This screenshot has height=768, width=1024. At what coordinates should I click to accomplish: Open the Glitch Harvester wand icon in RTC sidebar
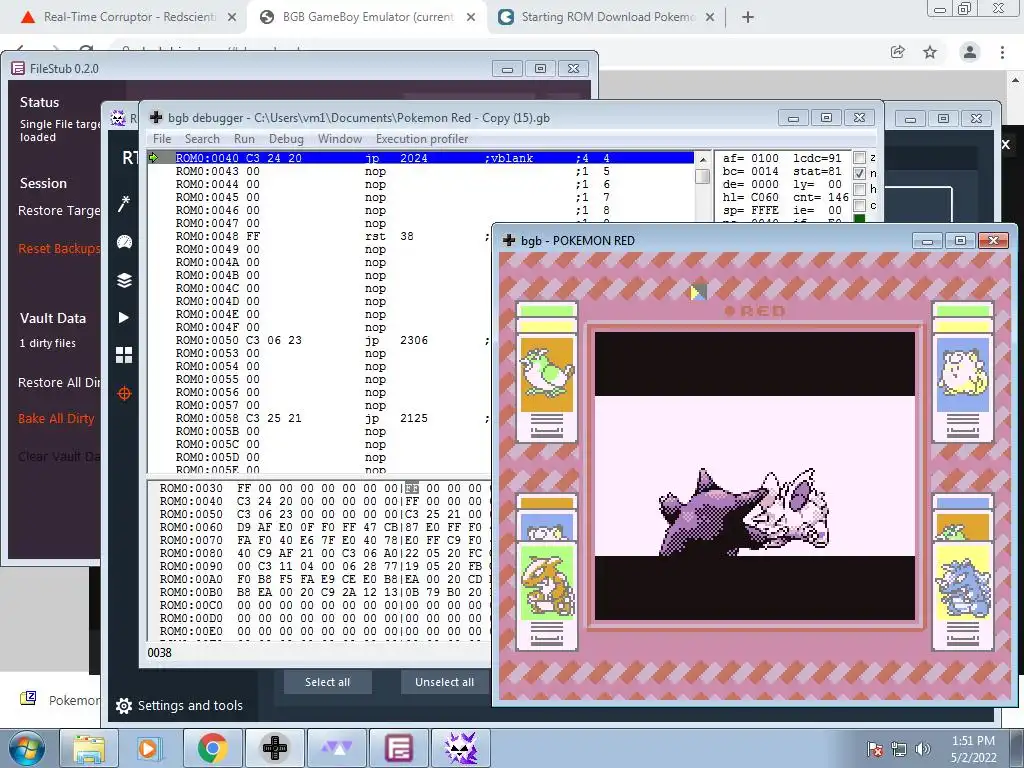point(124,204)
